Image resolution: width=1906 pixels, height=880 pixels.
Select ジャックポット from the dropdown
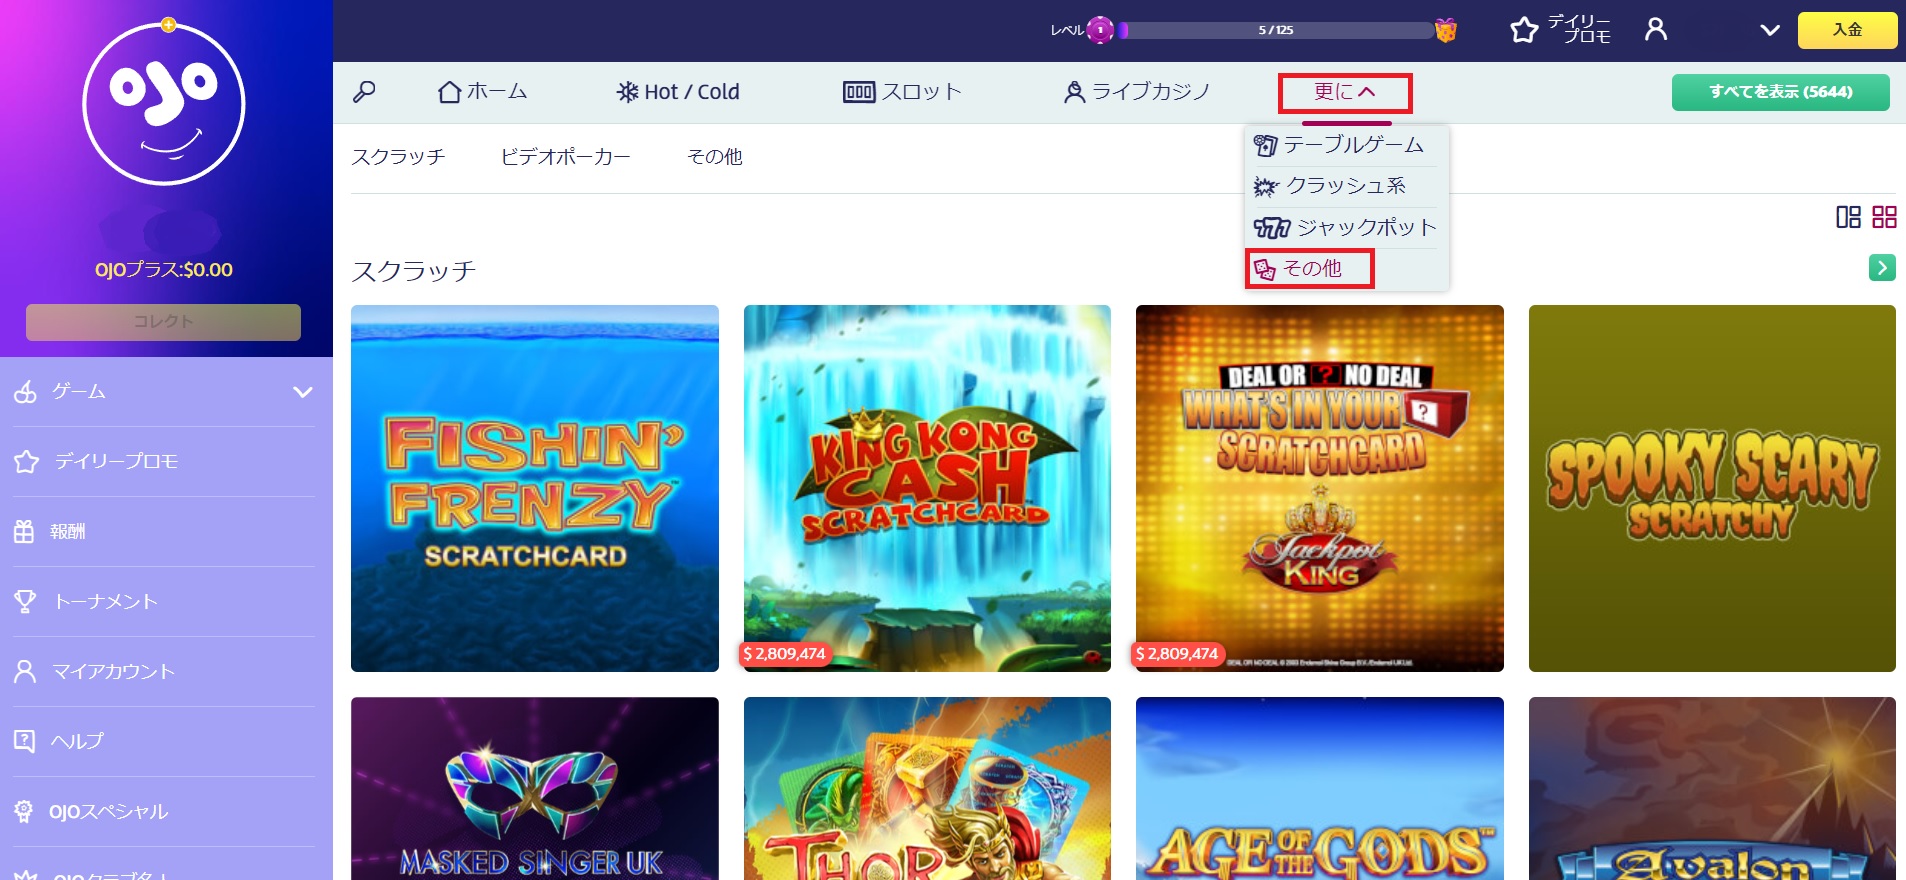pos(1345,227)
